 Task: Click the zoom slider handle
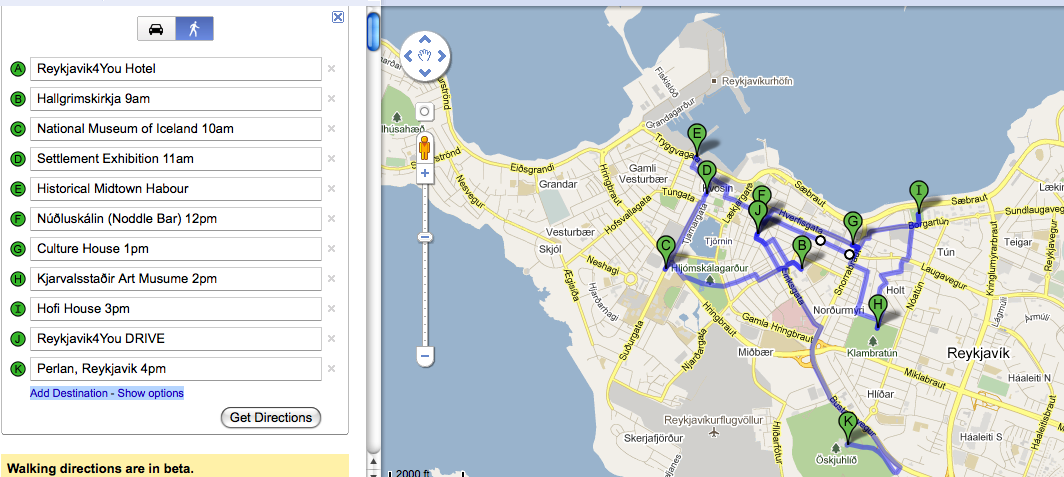point(425,237)
